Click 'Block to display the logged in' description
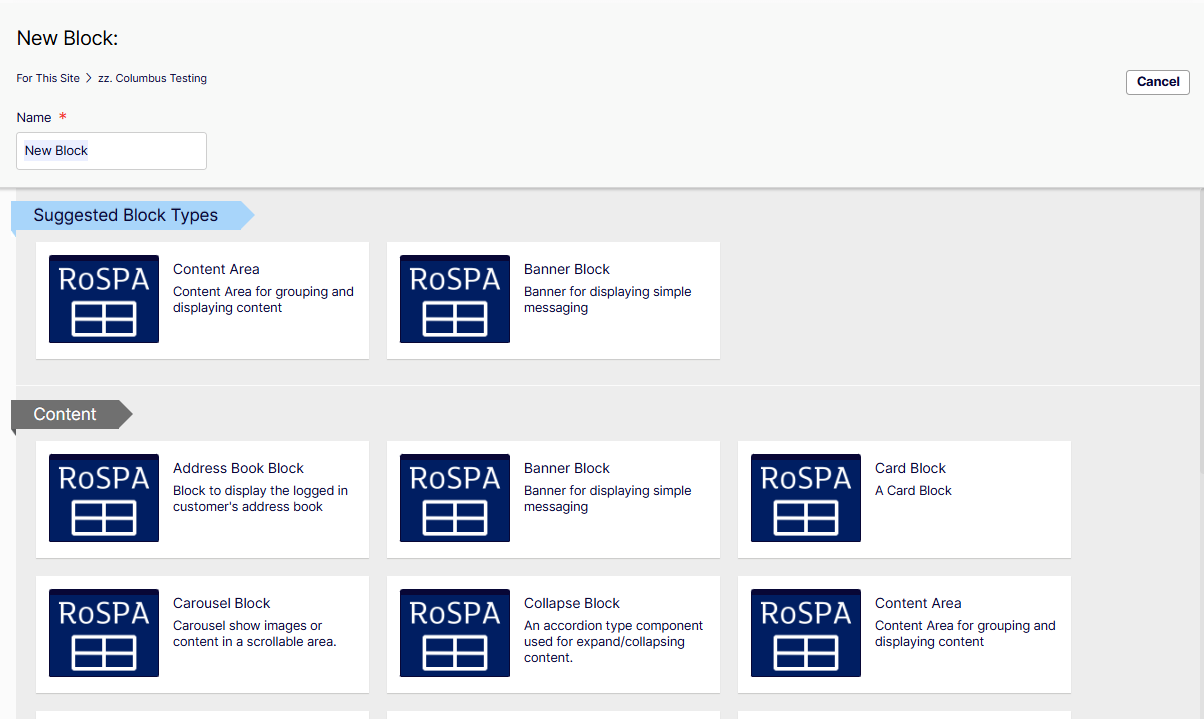The image size is (1204, 719). coord(260,499)
